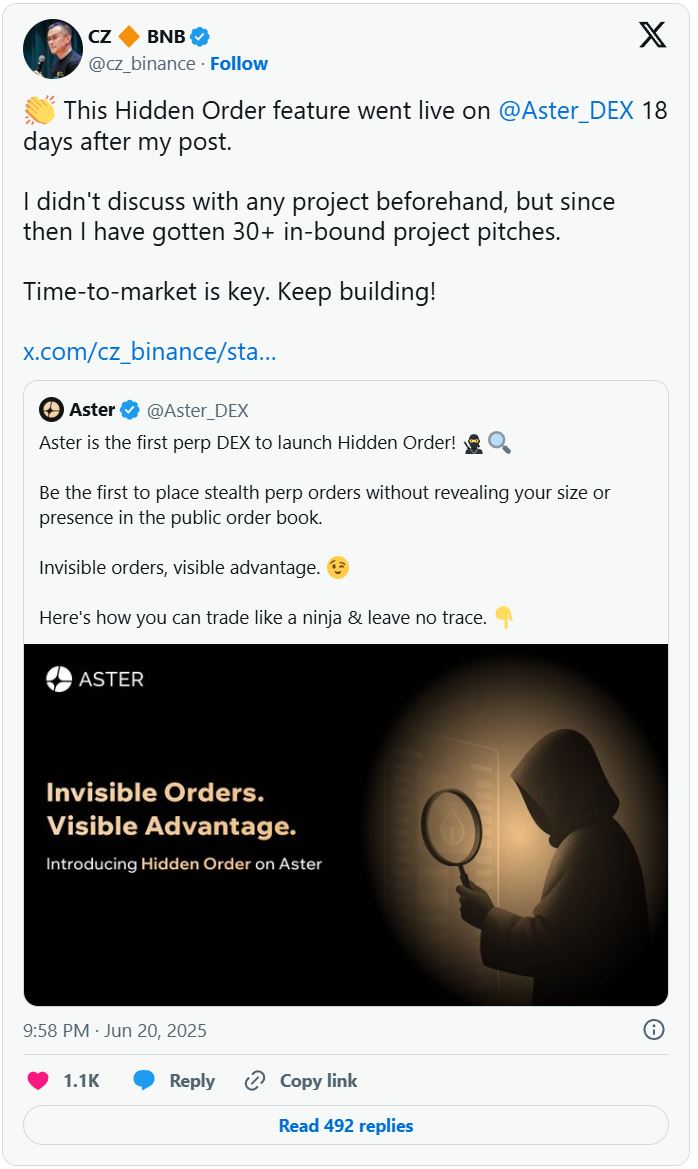Read 492 replies
The image size is (698, 1169).
click(x=346, y=1126)
